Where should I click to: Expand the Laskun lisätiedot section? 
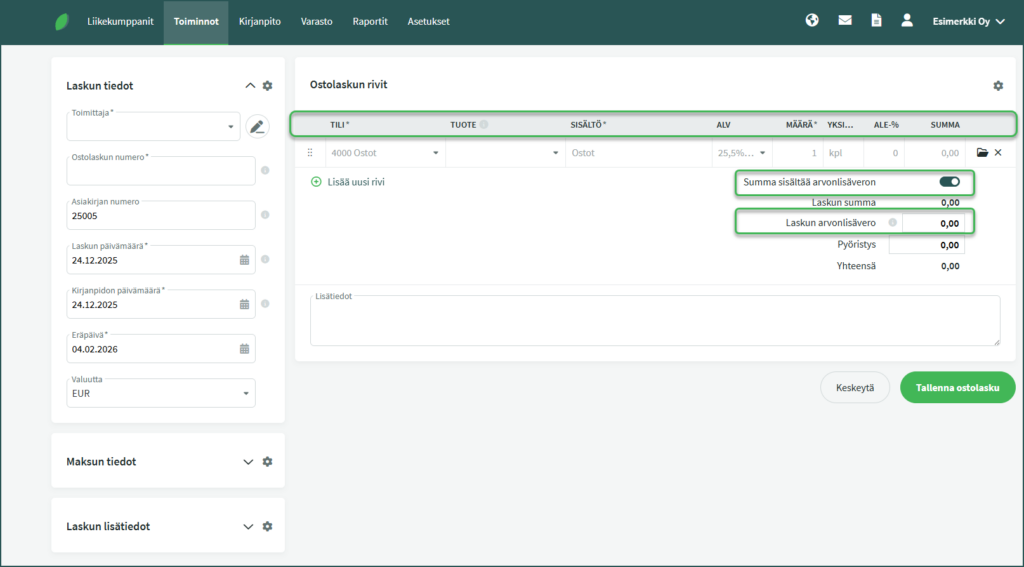point(249,526)
